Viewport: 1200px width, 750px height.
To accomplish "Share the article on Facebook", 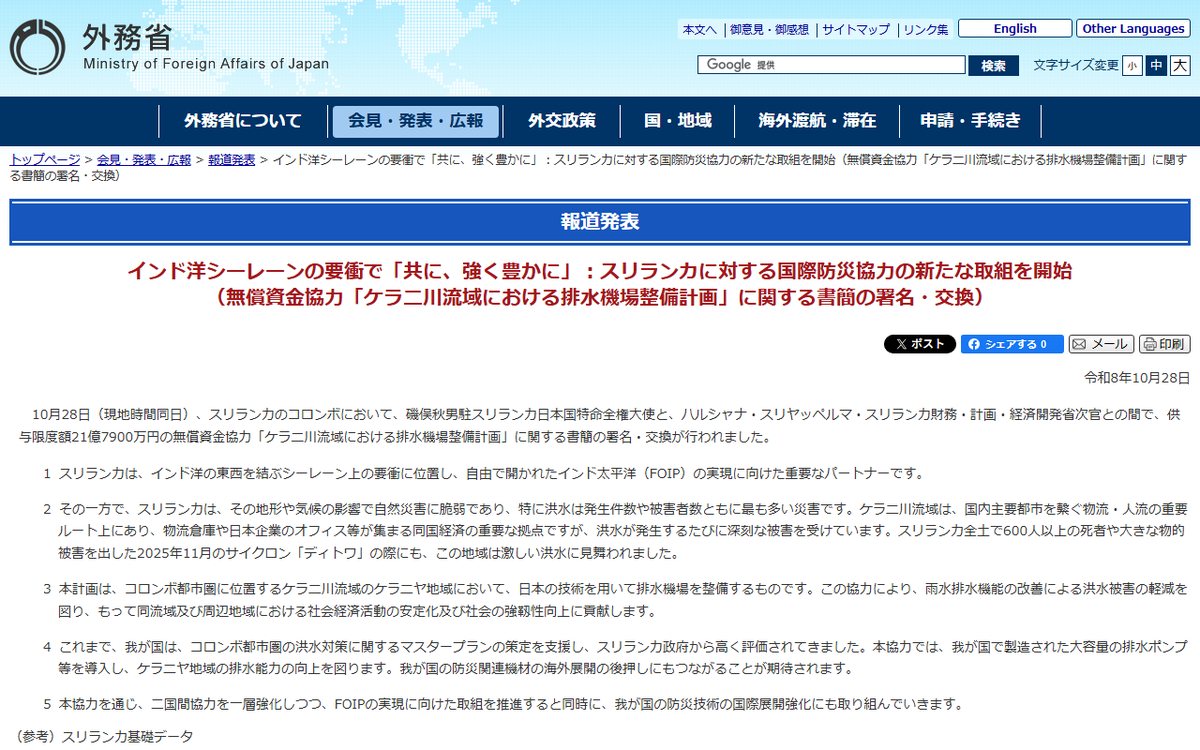I will coord(1012,344).
